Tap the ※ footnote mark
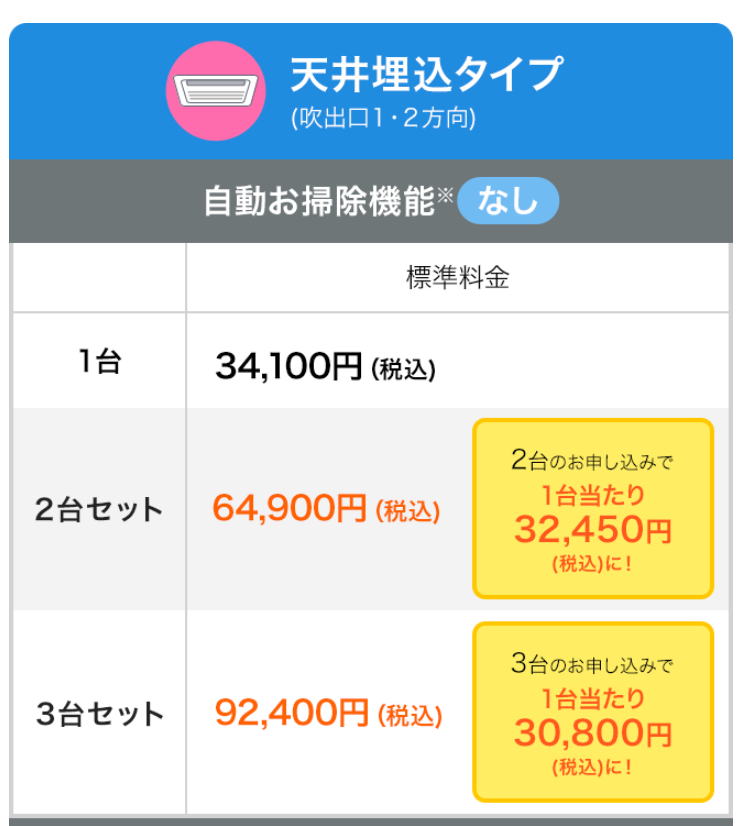Screen dimensions: 742x826 pyautogui.click(x=446, y=192)
